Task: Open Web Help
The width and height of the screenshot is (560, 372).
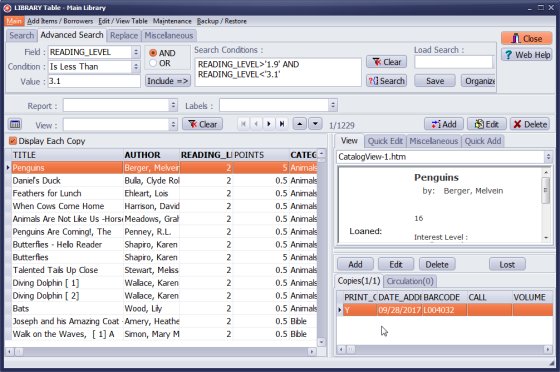Action: [526, 55]
